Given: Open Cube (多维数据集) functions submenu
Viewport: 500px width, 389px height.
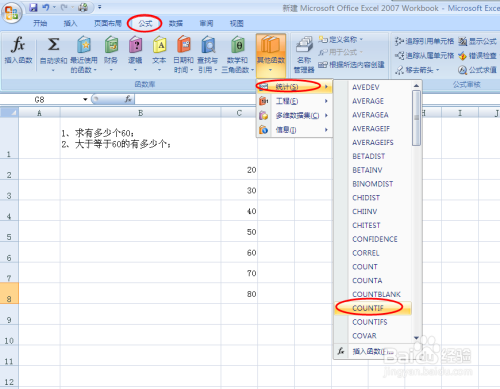Looking at the screenshot, I should coord(295,115).
